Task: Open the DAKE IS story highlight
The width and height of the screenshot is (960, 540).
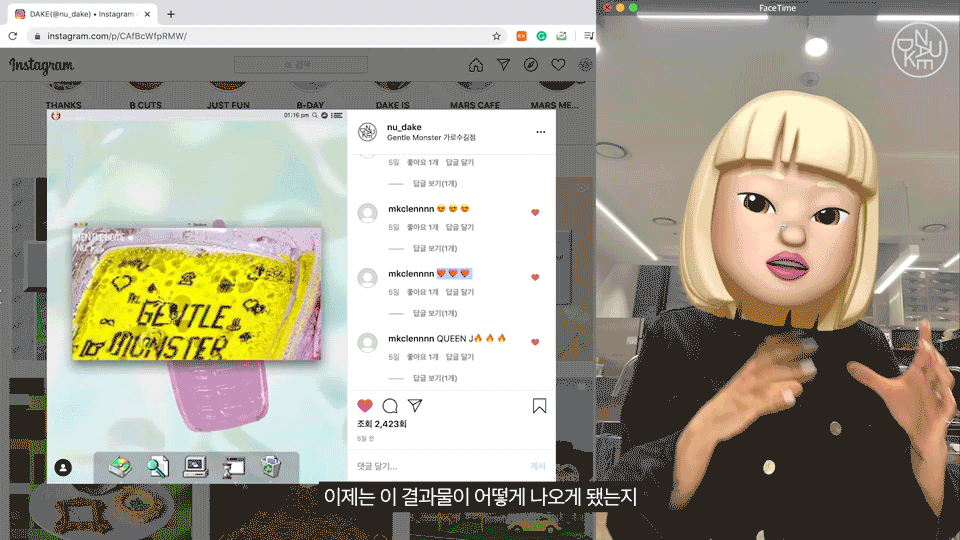Action: coord(392,96)
